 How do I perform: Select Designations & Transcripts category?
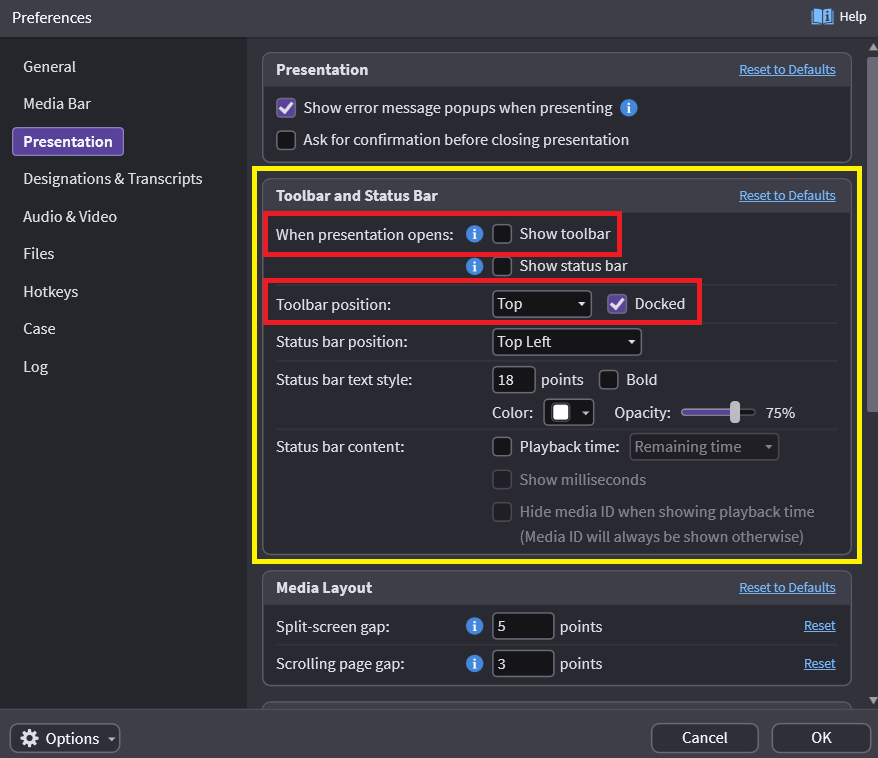(x=113, y=179)
